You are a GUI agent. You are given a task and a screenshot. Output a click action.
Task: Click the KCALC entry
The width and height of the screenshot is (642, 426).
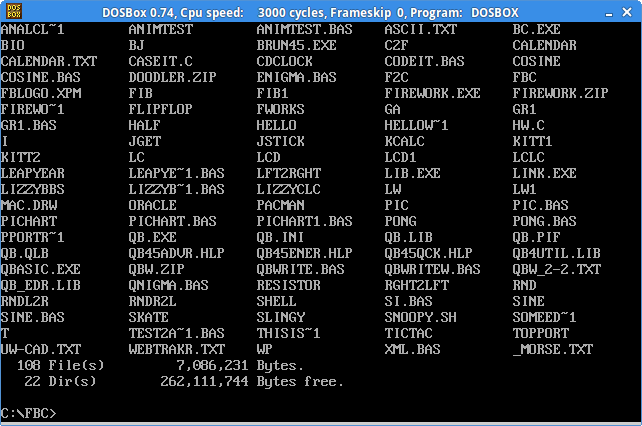(x=404, y=141)
